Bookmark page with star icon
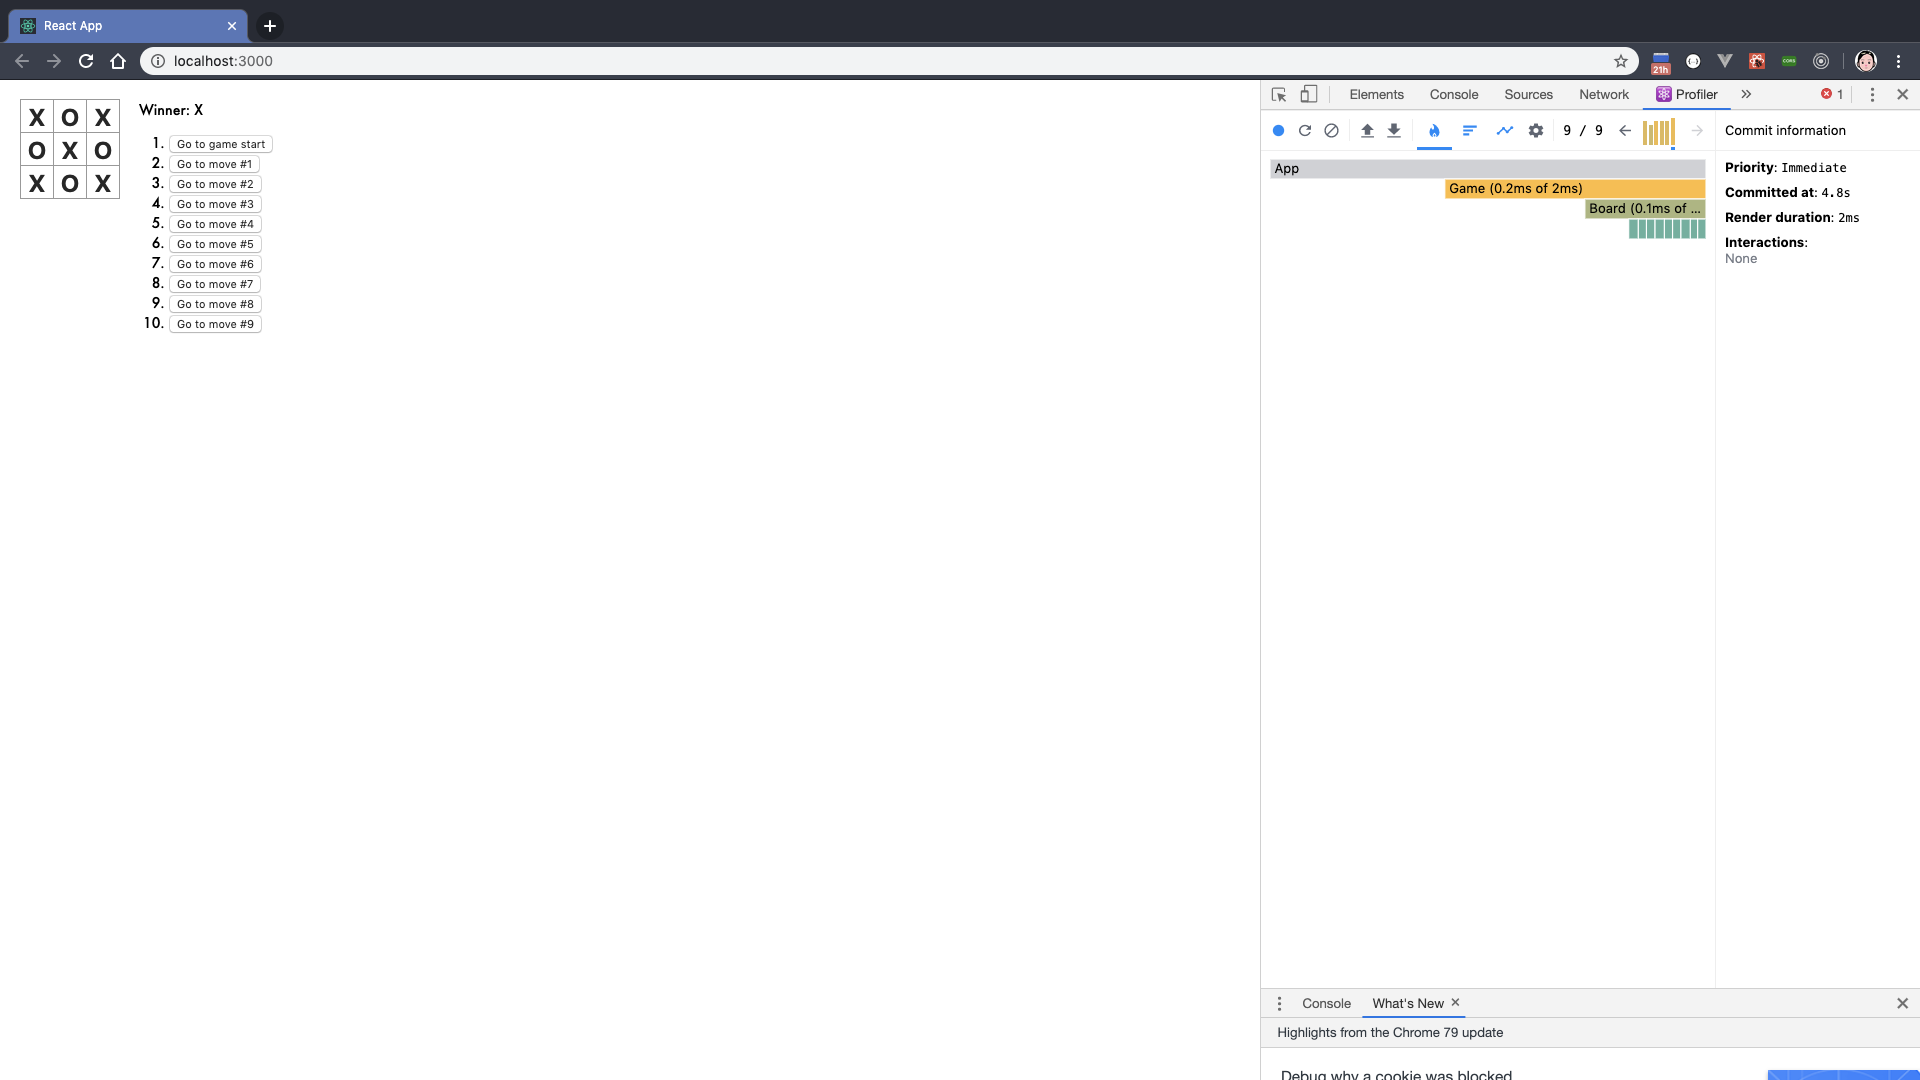The image size is (1920, 1080). (x=1621, y=61)
